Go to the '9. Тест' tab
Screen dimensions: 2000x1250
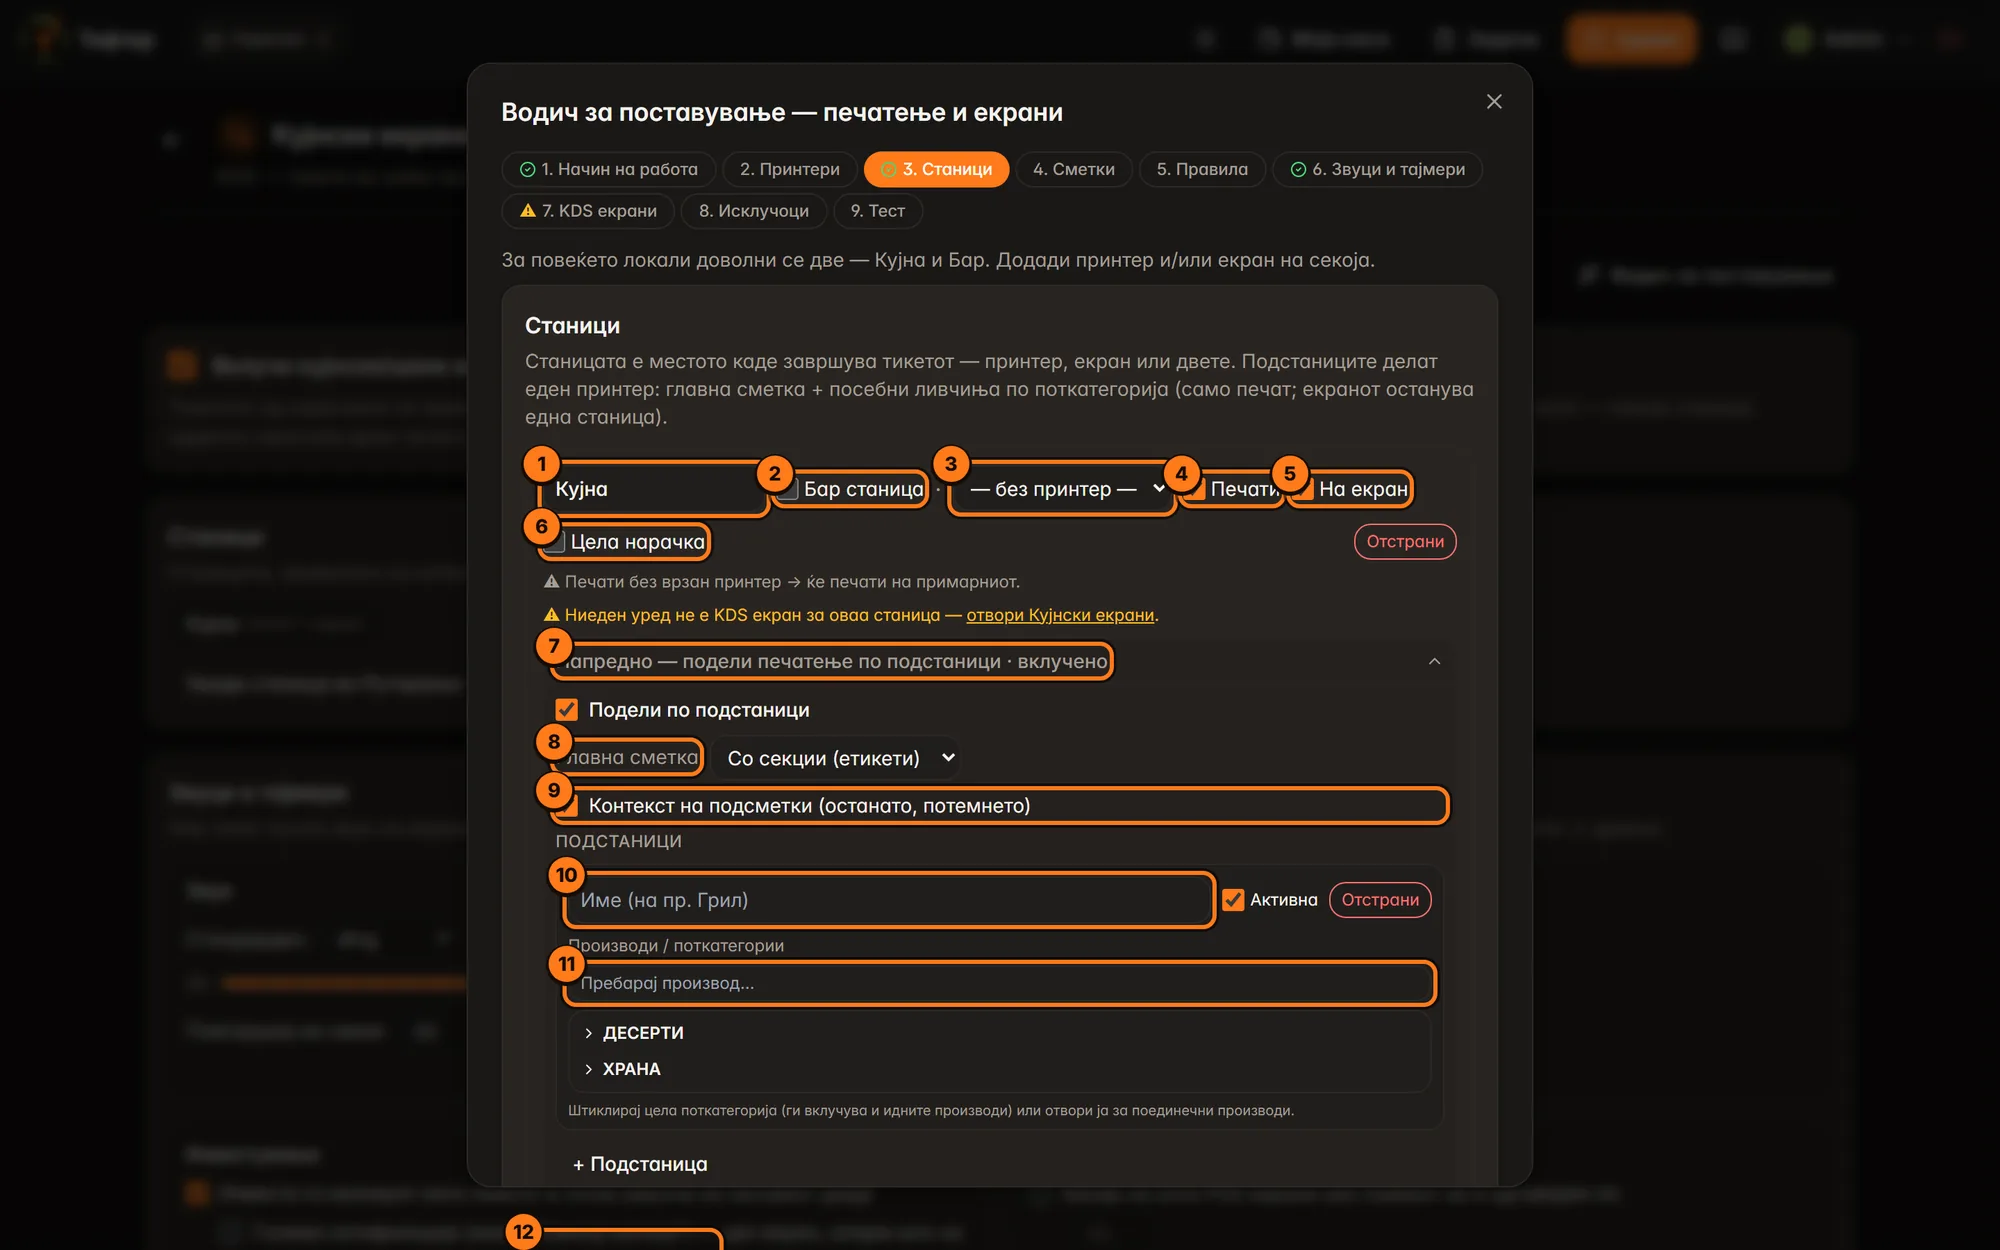click(x=877, y=211)
